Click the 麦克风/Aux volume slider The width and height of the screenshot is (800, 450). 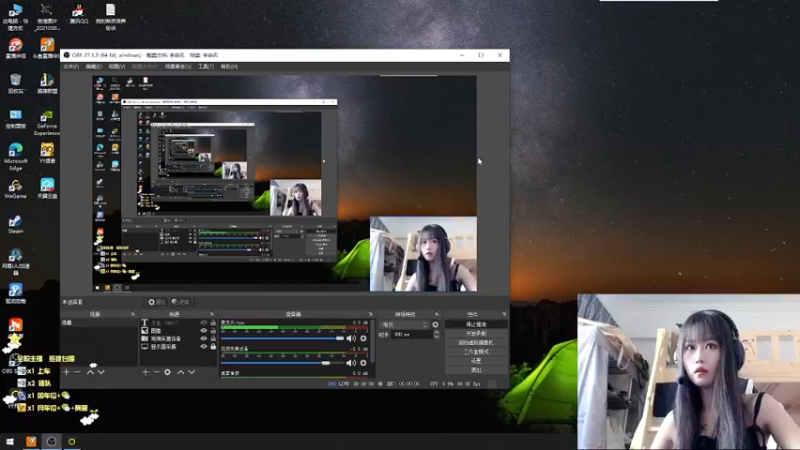click(x=283, y=338)
